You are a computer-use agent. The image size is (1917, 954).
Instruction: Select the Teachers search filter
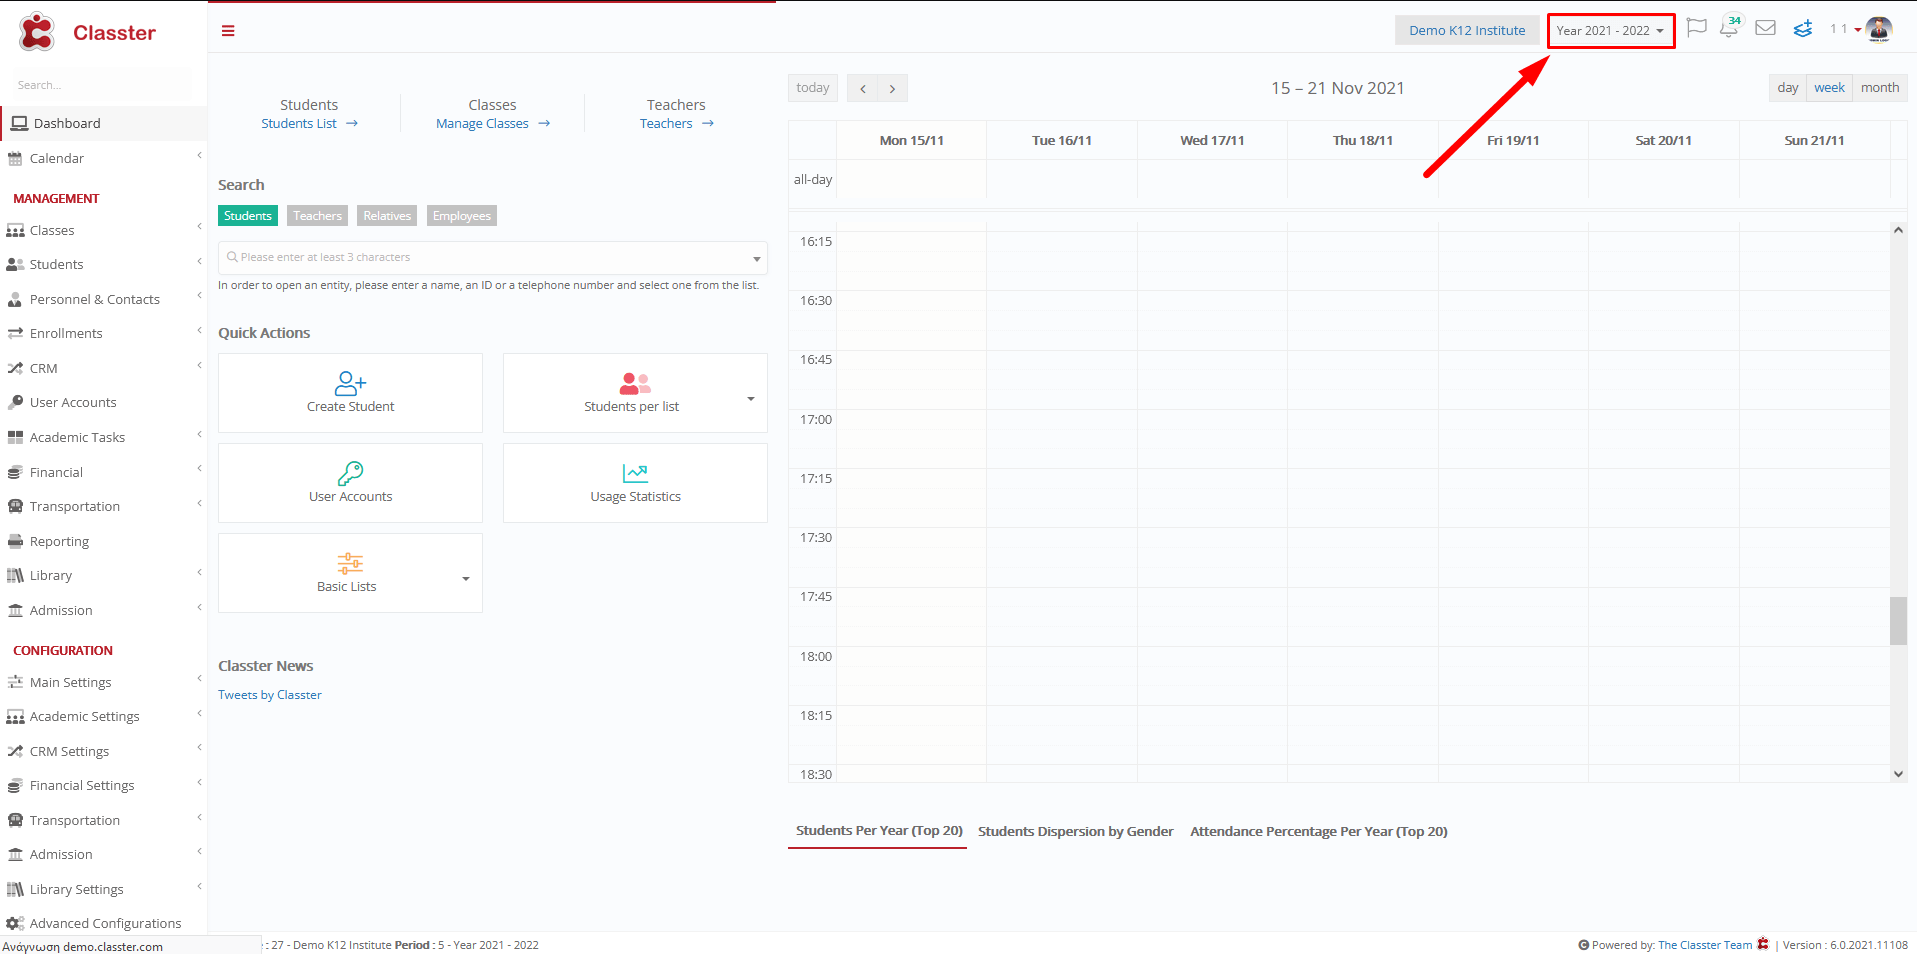click(317, 215)
